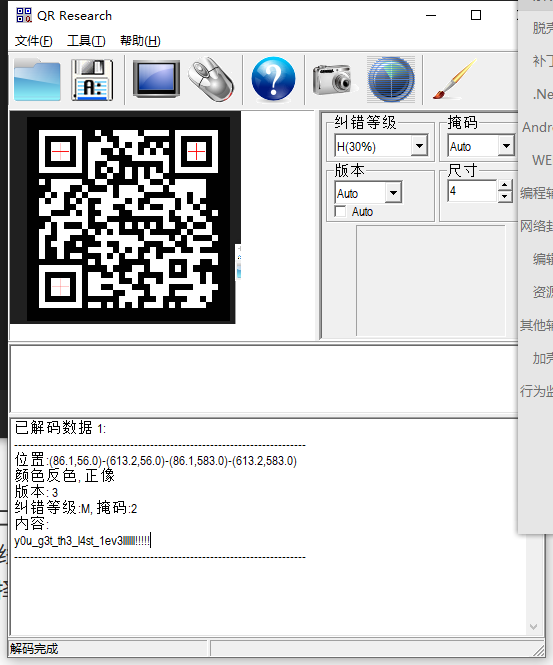Screen dimensions: 553x665
Task: Click the empty input text area
Action: [x=264, y=378]
